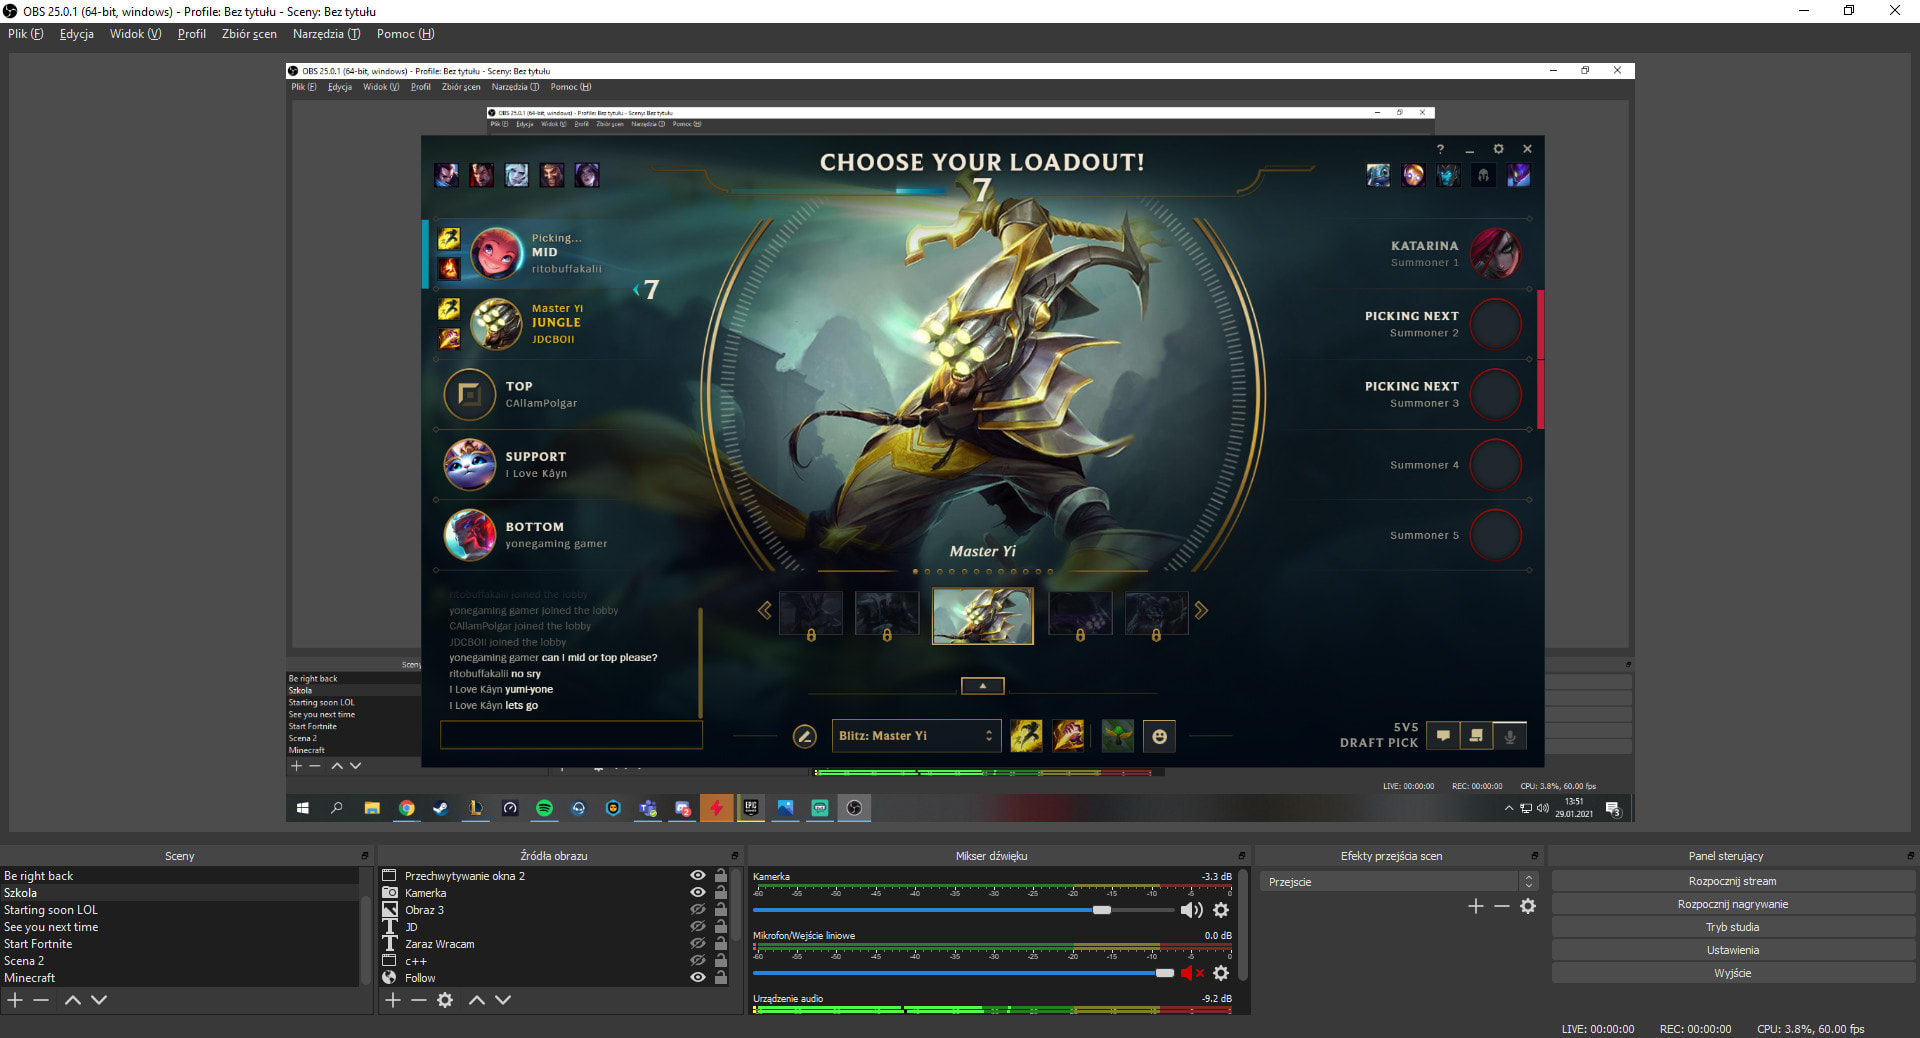The image size is (1920, 1038).
Task: Open Mikrofon/Wejście liniowe settings gear
Action: click(x=1221, y=973)
